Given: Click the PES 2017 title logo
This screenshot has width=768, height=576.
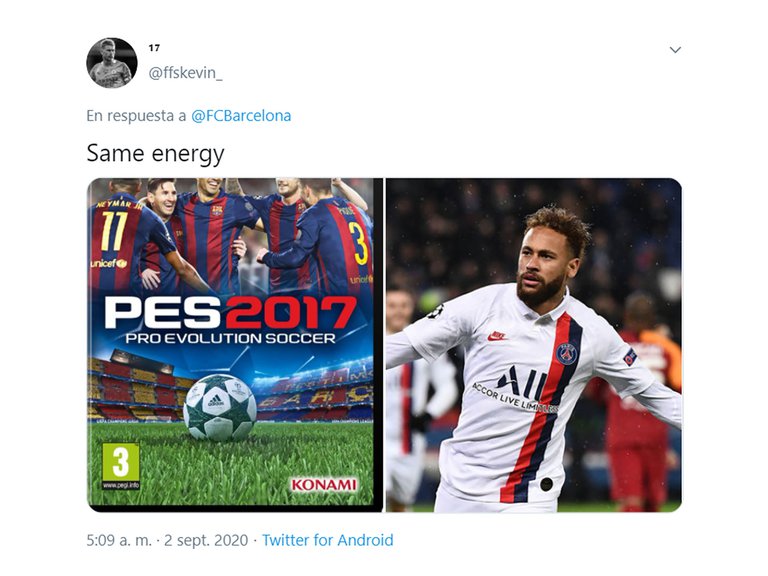Looking at the screenshot, I should point(230,313).
